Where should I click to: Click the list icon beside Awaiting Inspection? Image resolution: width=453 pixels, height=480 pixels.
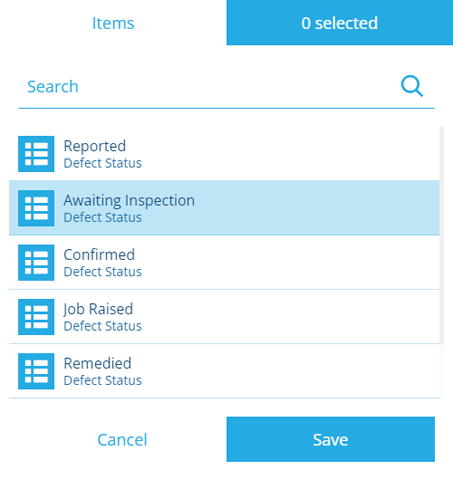pyautogui.click(x=36, y=208)
